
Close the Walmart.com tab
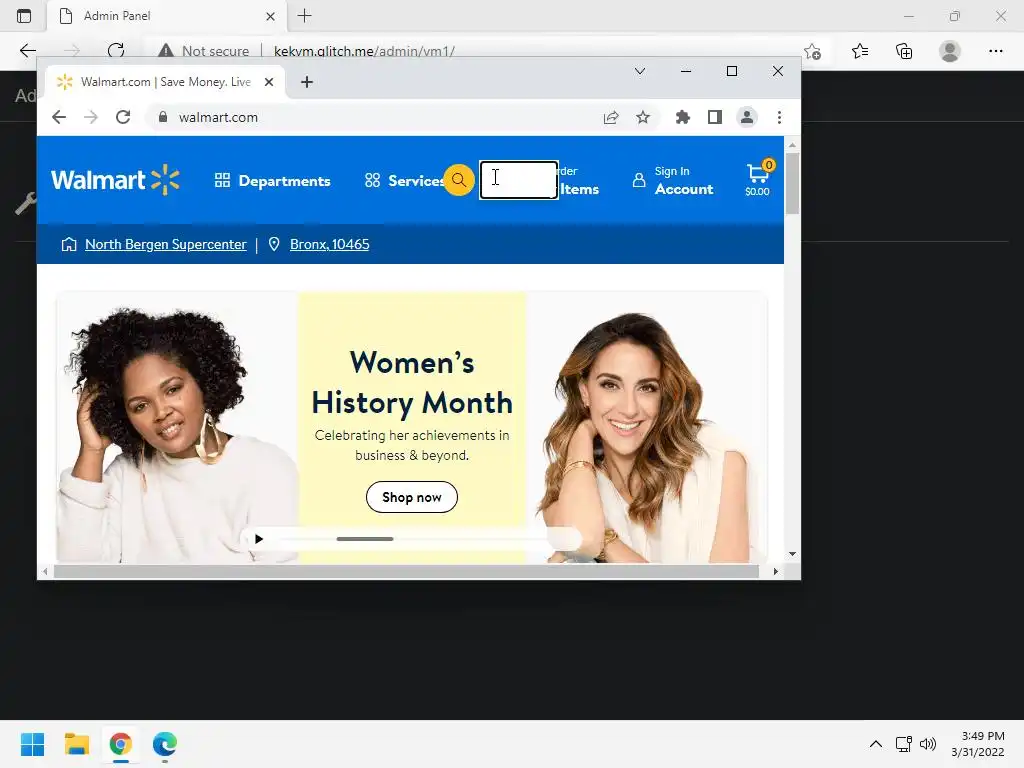coord(269,82)
